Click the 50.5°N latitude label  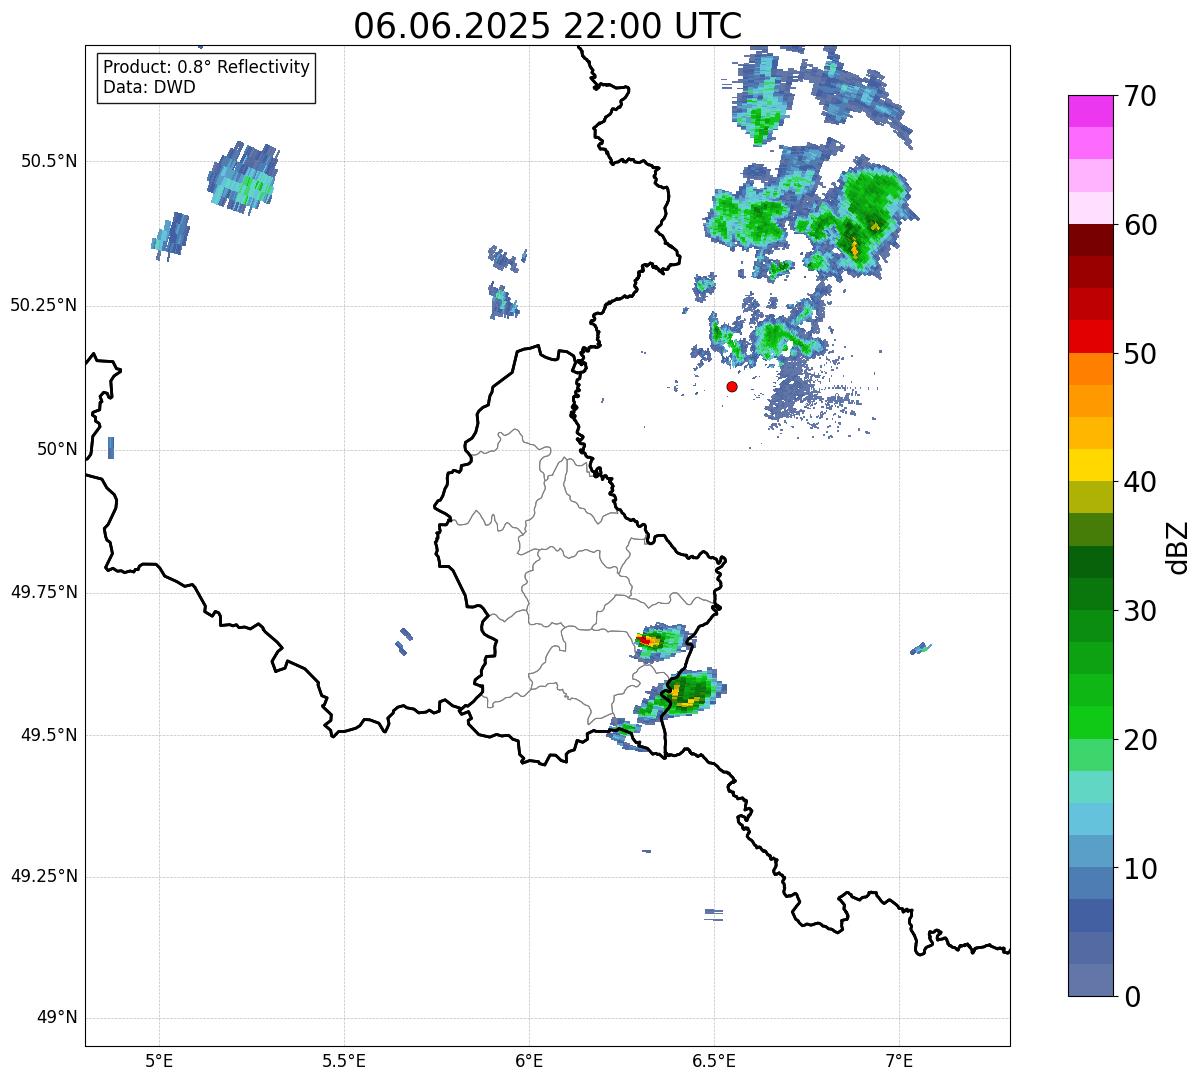48,161
